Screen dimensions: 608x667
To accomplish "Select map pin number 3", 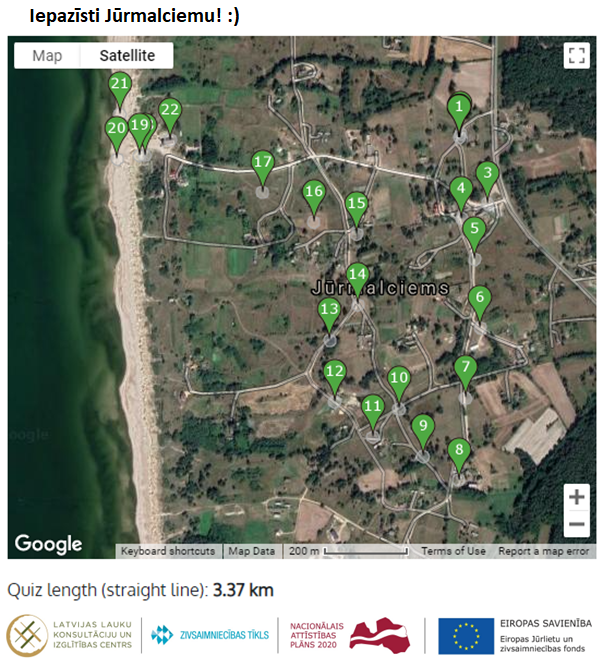I will [487, 174].
